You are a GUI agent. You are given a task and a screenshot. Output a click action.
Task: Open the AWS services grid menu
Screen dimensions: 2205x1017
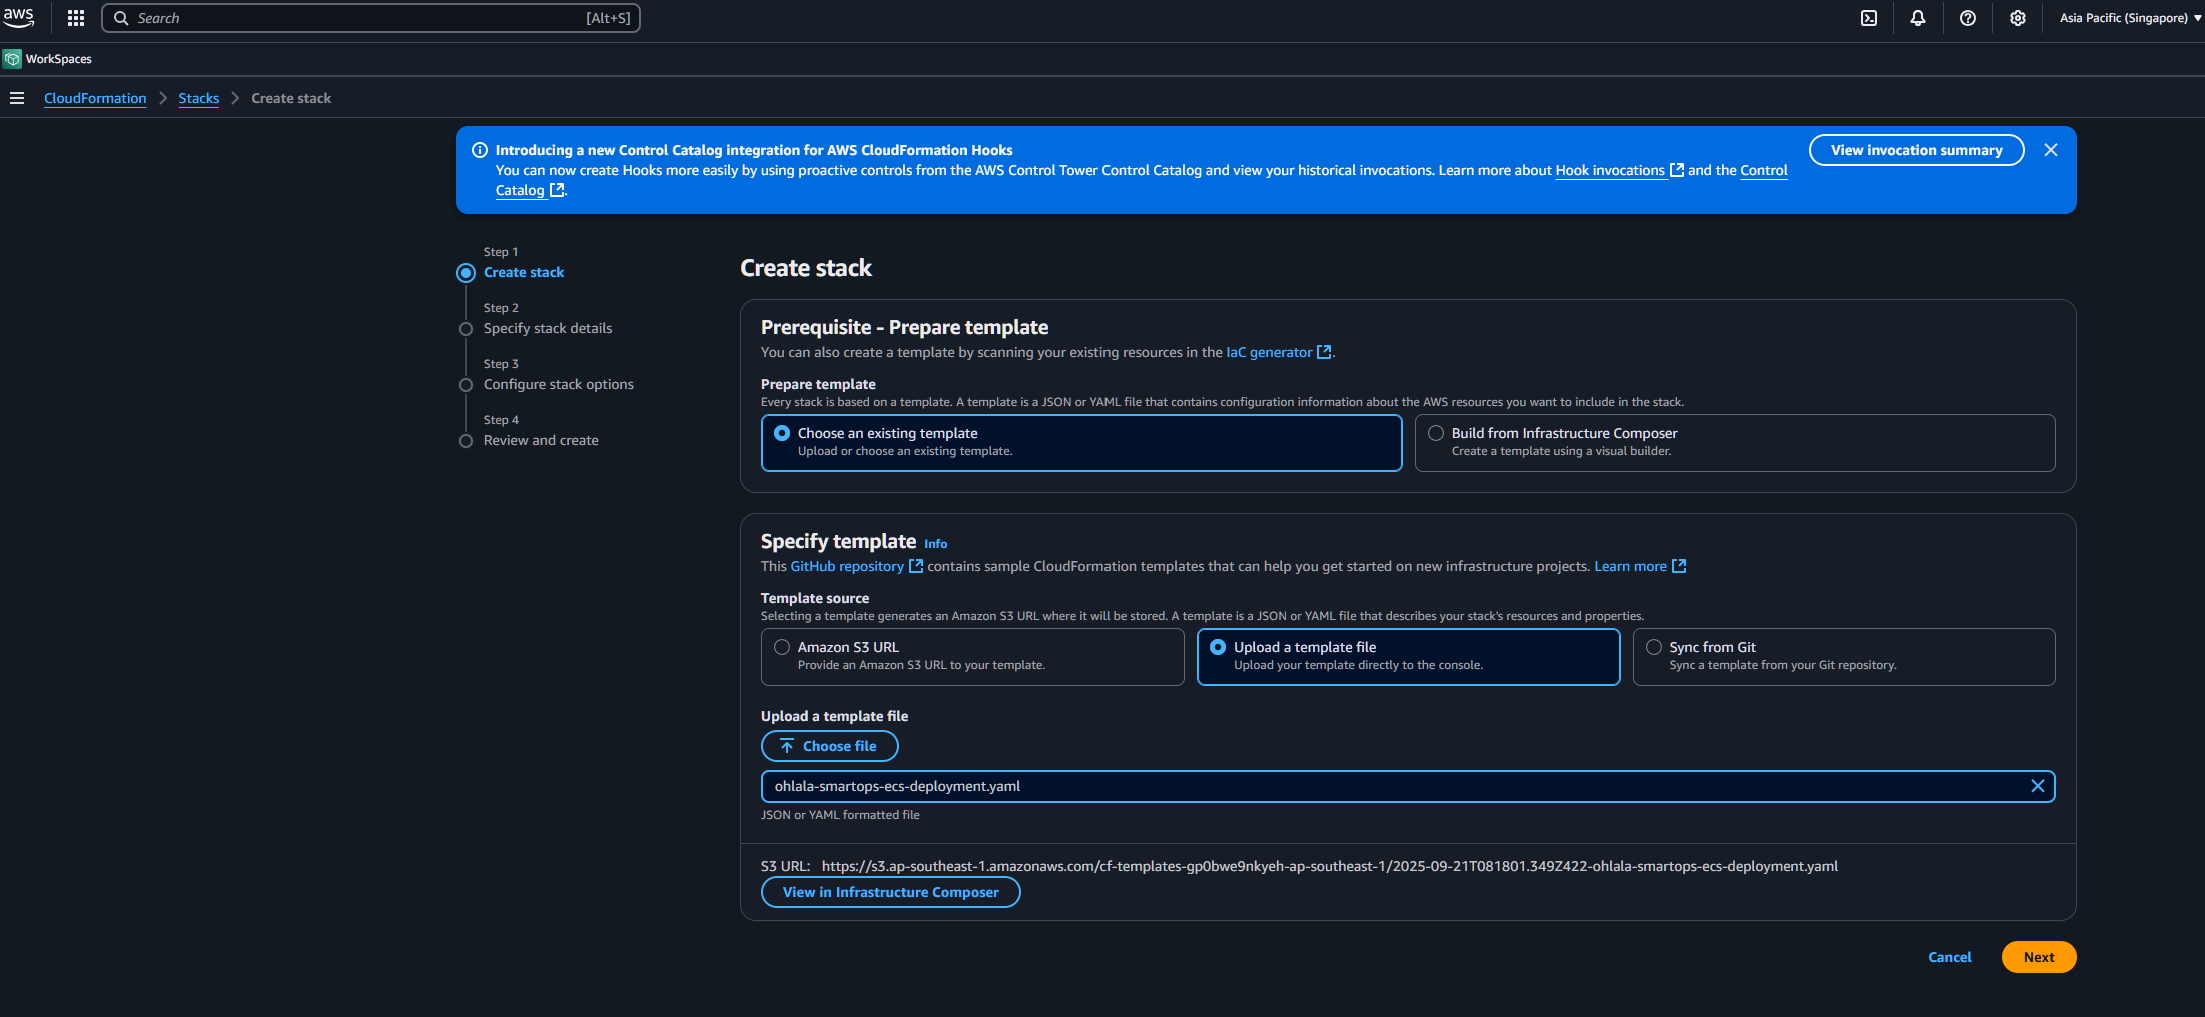coord(75,18)
